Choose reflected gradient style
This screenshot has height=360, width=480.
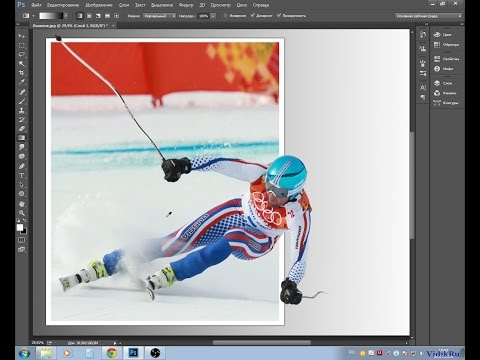107,16
